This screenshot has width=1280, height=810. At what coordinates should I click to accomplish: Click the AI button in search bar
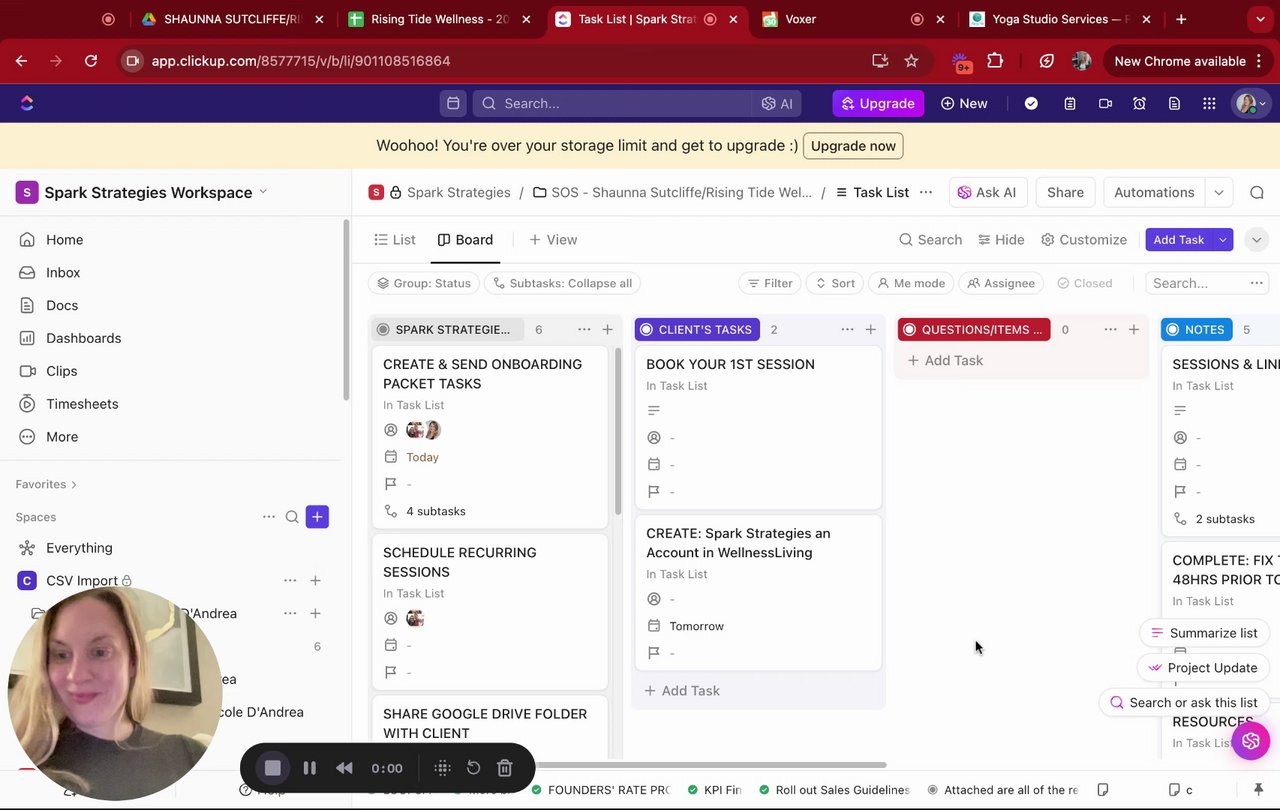[777, 103]
